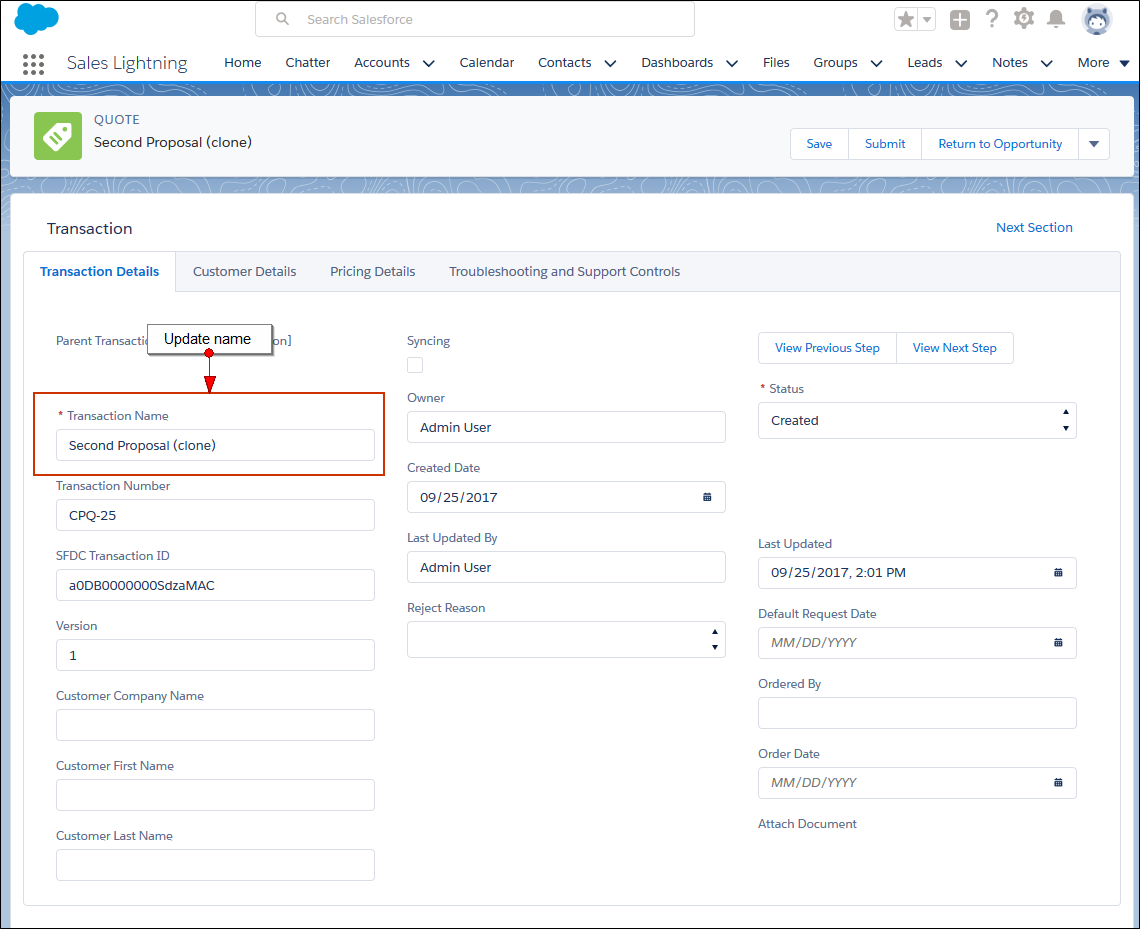Click the Transaction Name input field
Image resolution: width=1140 pixels, height=929 pixels.
pyautogui.click(x=215, y=446)
